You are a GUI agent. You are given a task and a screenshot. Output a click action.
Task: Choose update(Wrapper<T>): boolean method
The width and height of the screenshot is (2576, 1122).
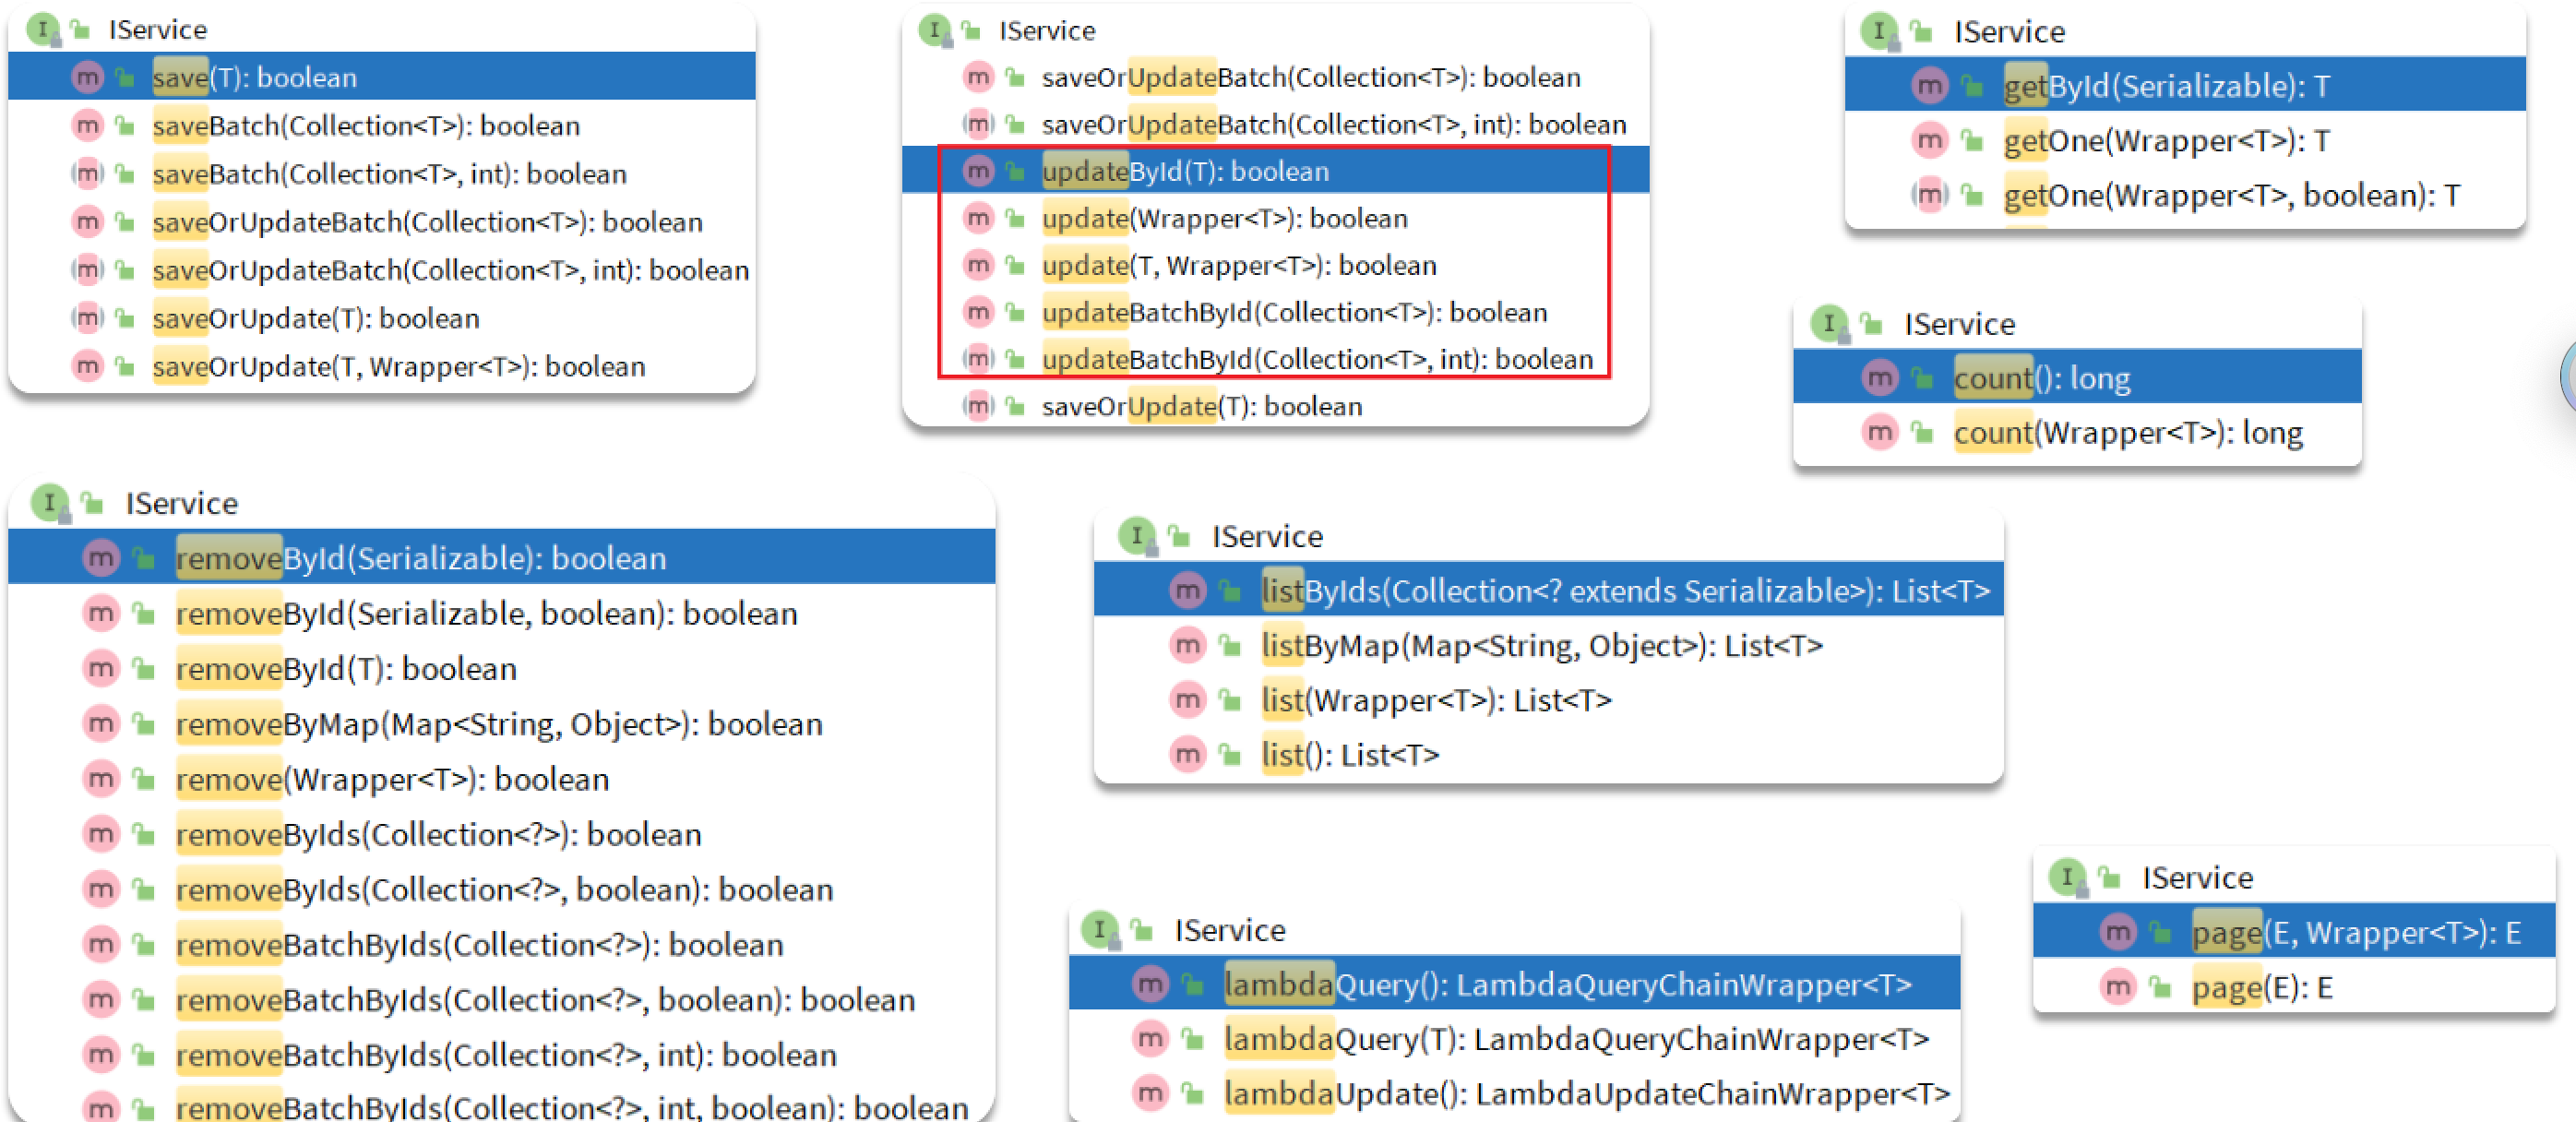click(1224, 218)
